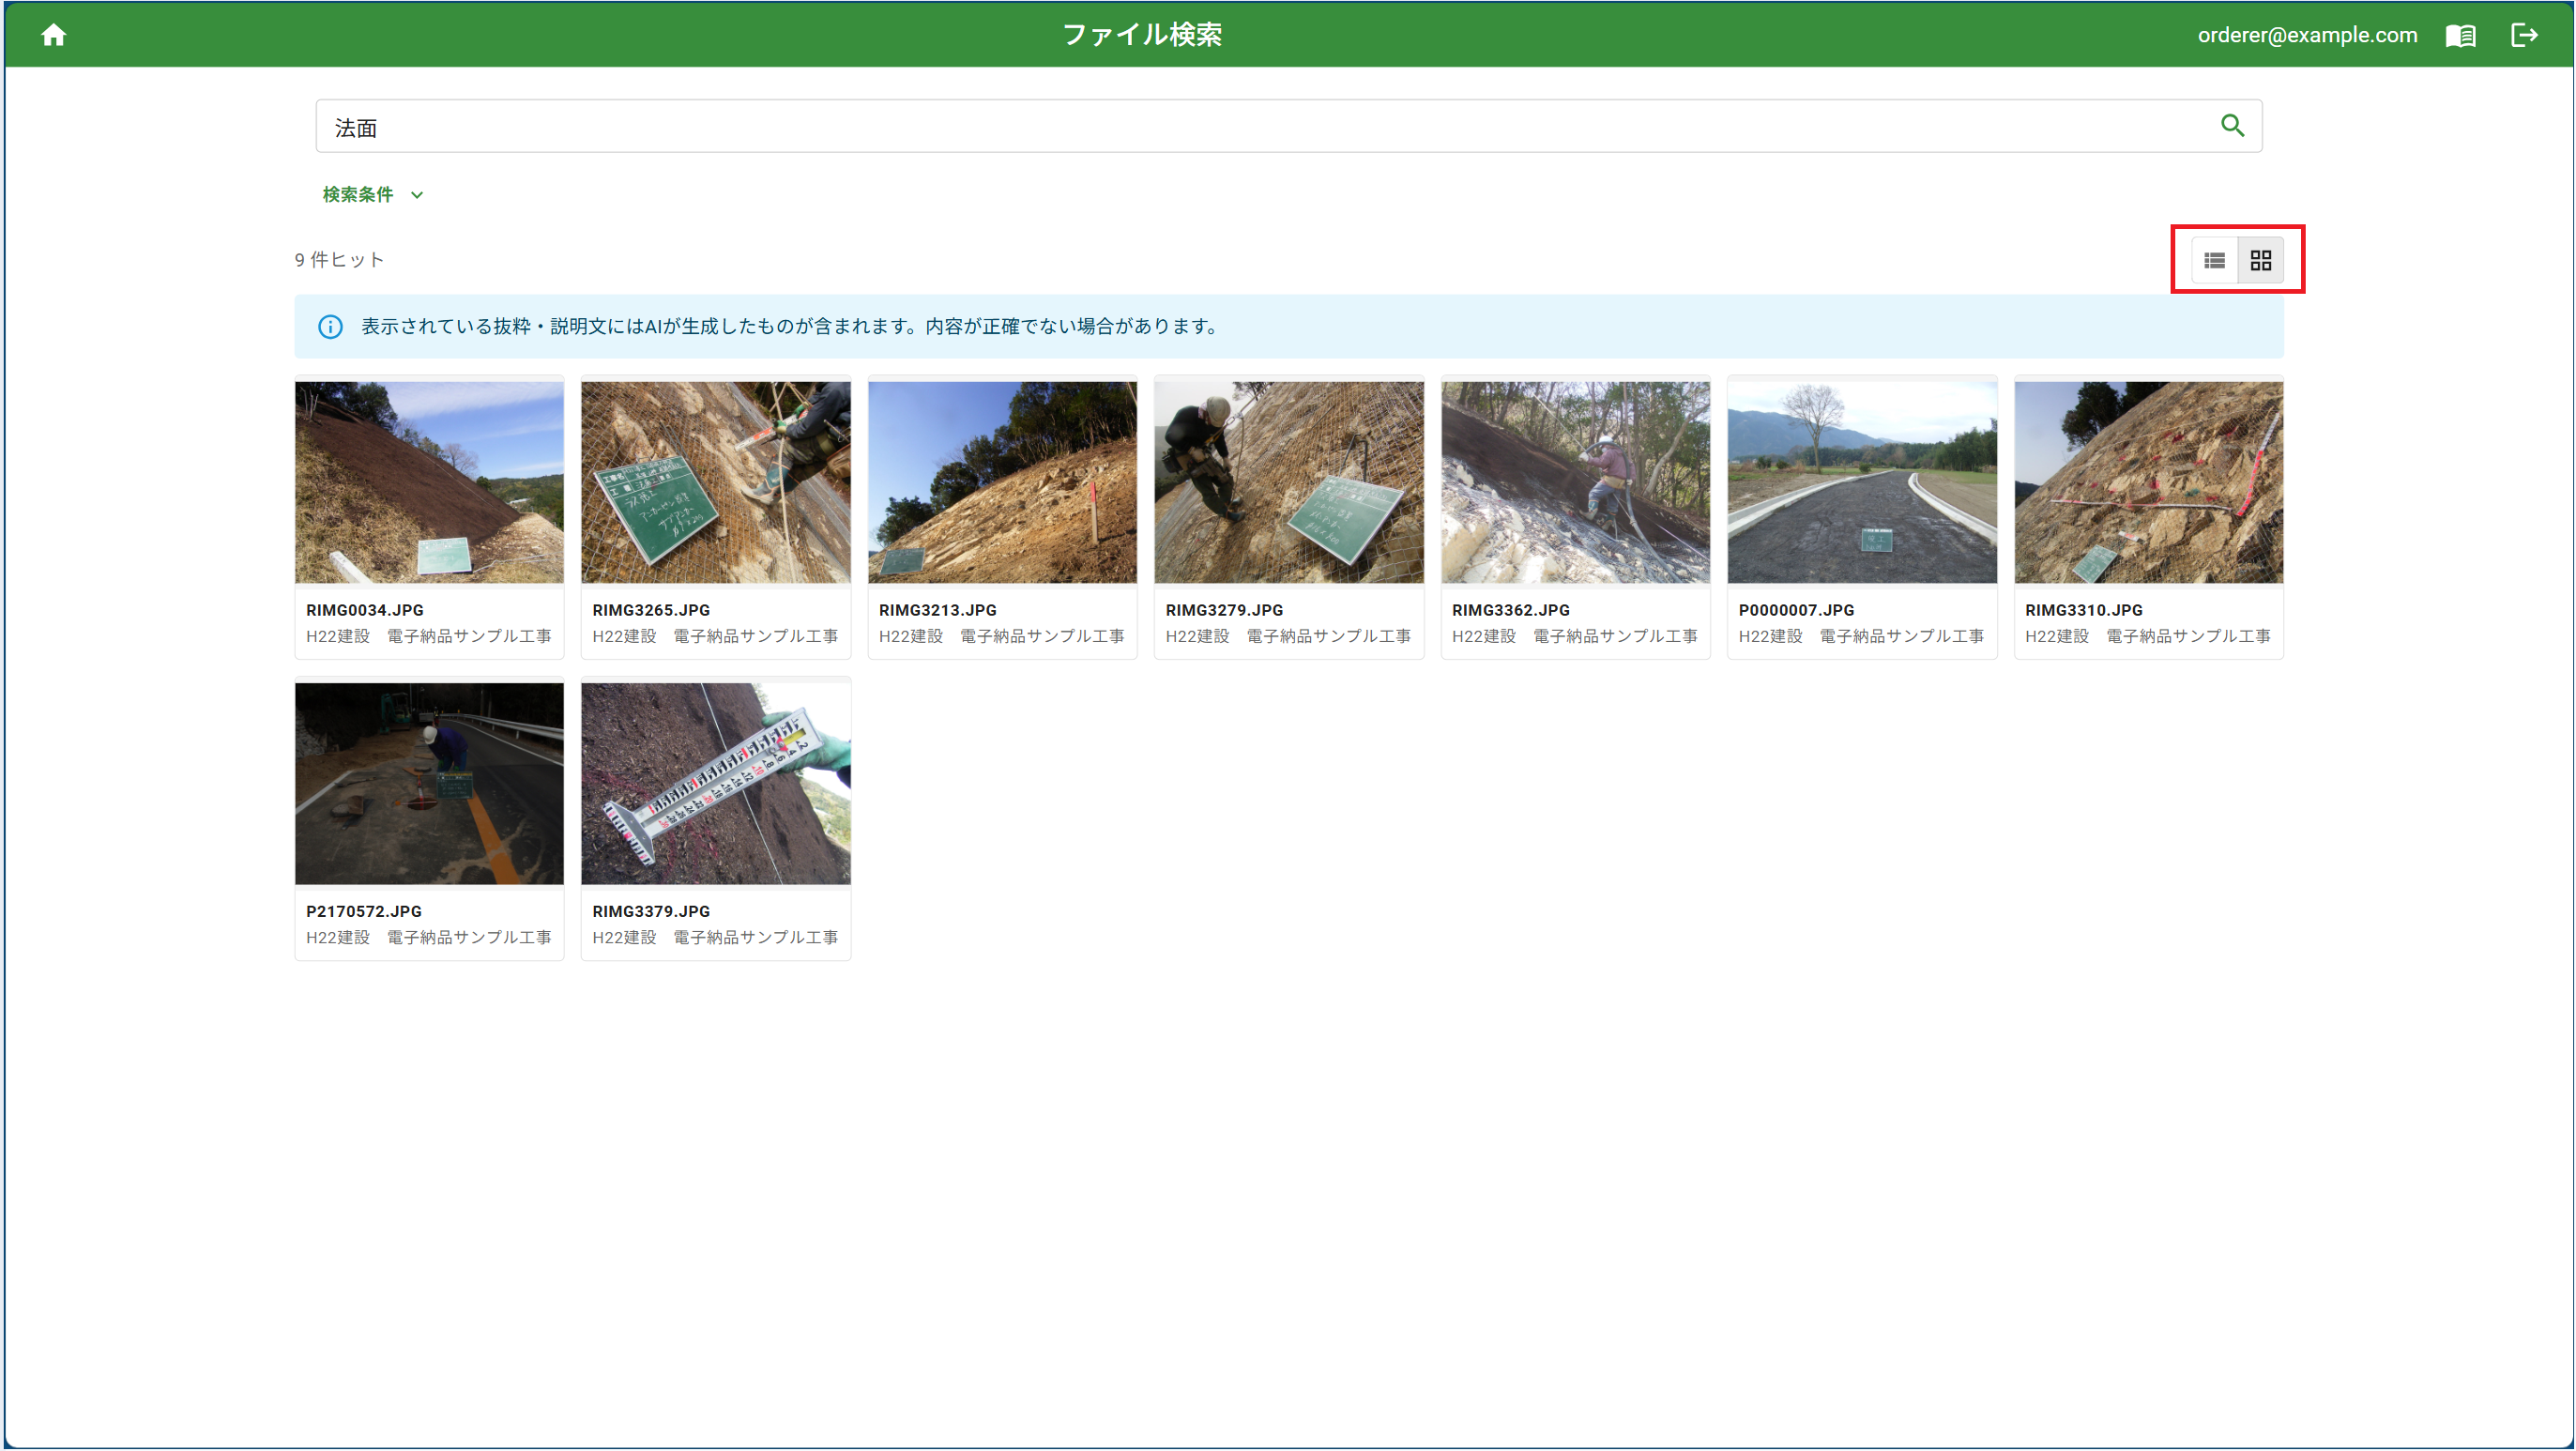Open the RIMG0034.JPG thumbnail image
The image size is (2576, 1451).
429,482
